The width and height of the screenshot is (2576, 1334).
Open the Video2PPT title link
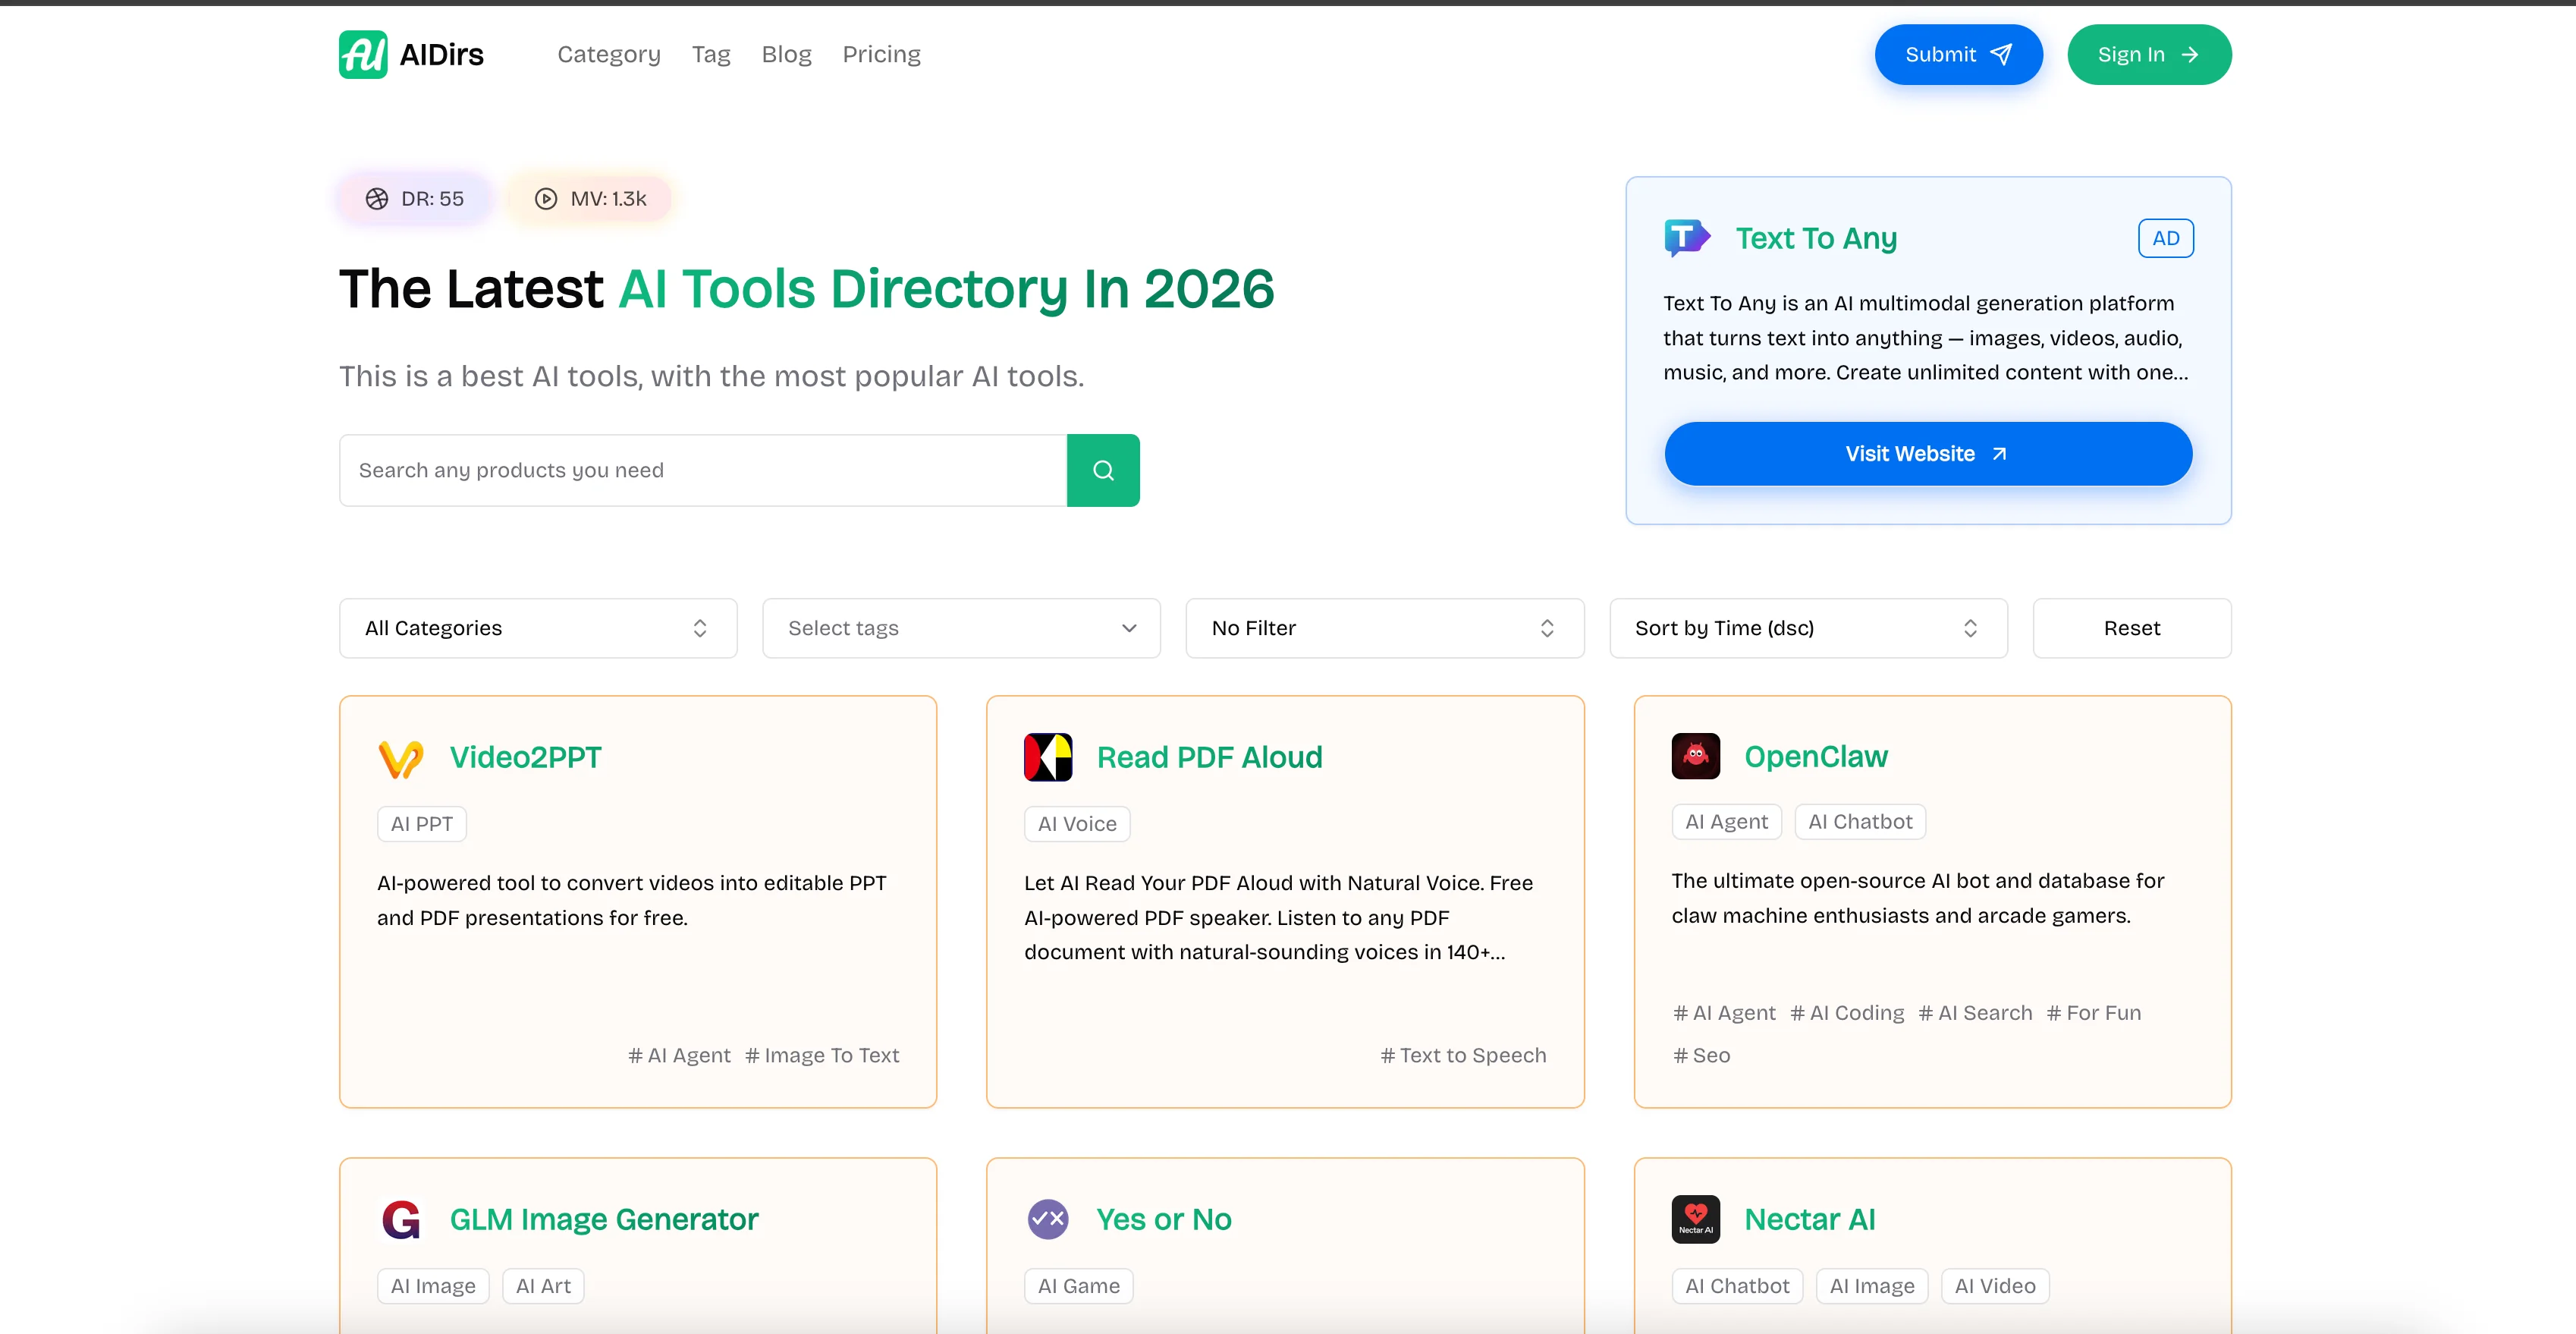coord(525,757)
